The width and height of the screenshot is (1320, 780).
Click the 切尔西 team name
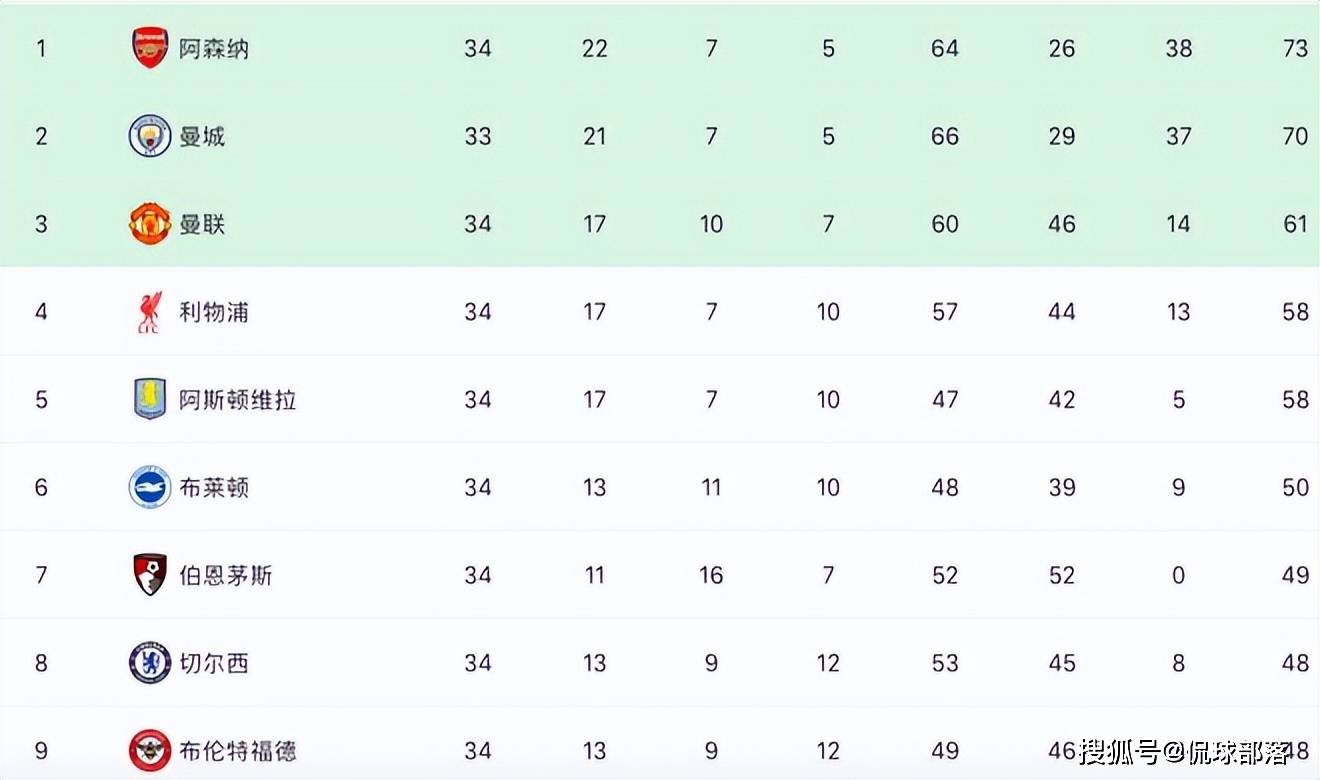(x=214, y=663)
